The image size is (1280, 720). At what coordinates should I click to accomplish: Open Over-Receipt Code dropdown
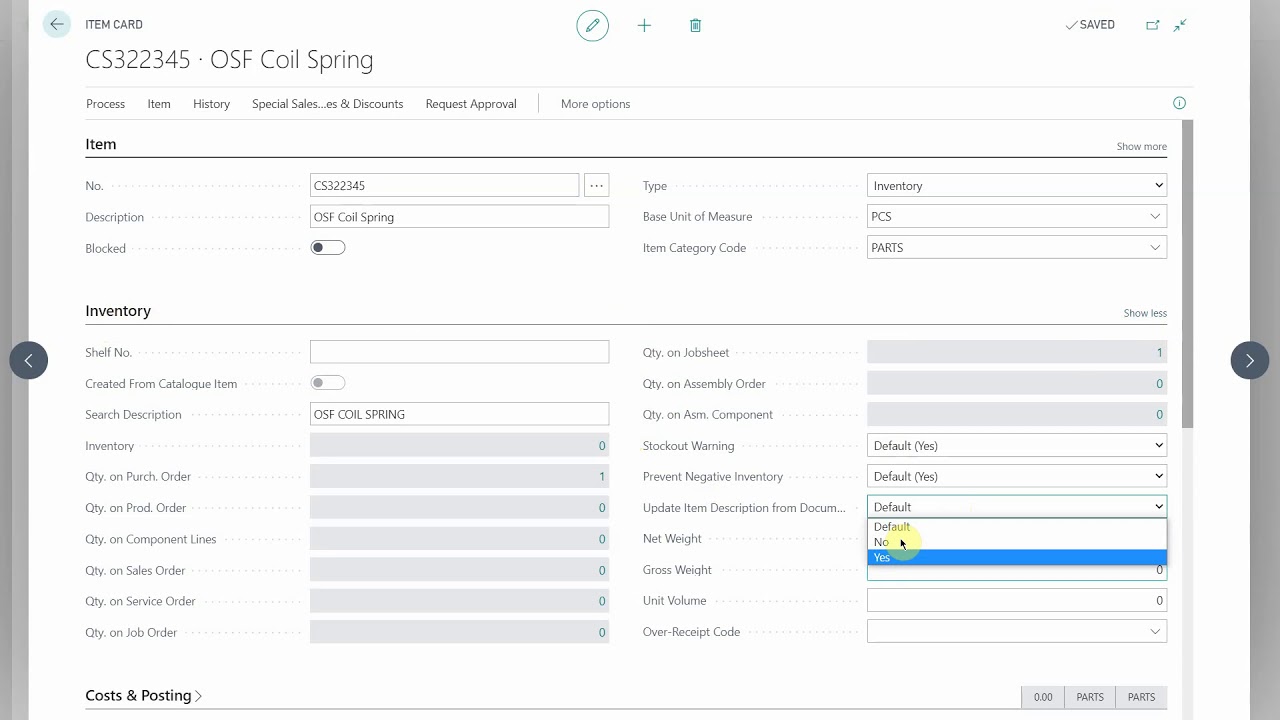[1155, 631]
